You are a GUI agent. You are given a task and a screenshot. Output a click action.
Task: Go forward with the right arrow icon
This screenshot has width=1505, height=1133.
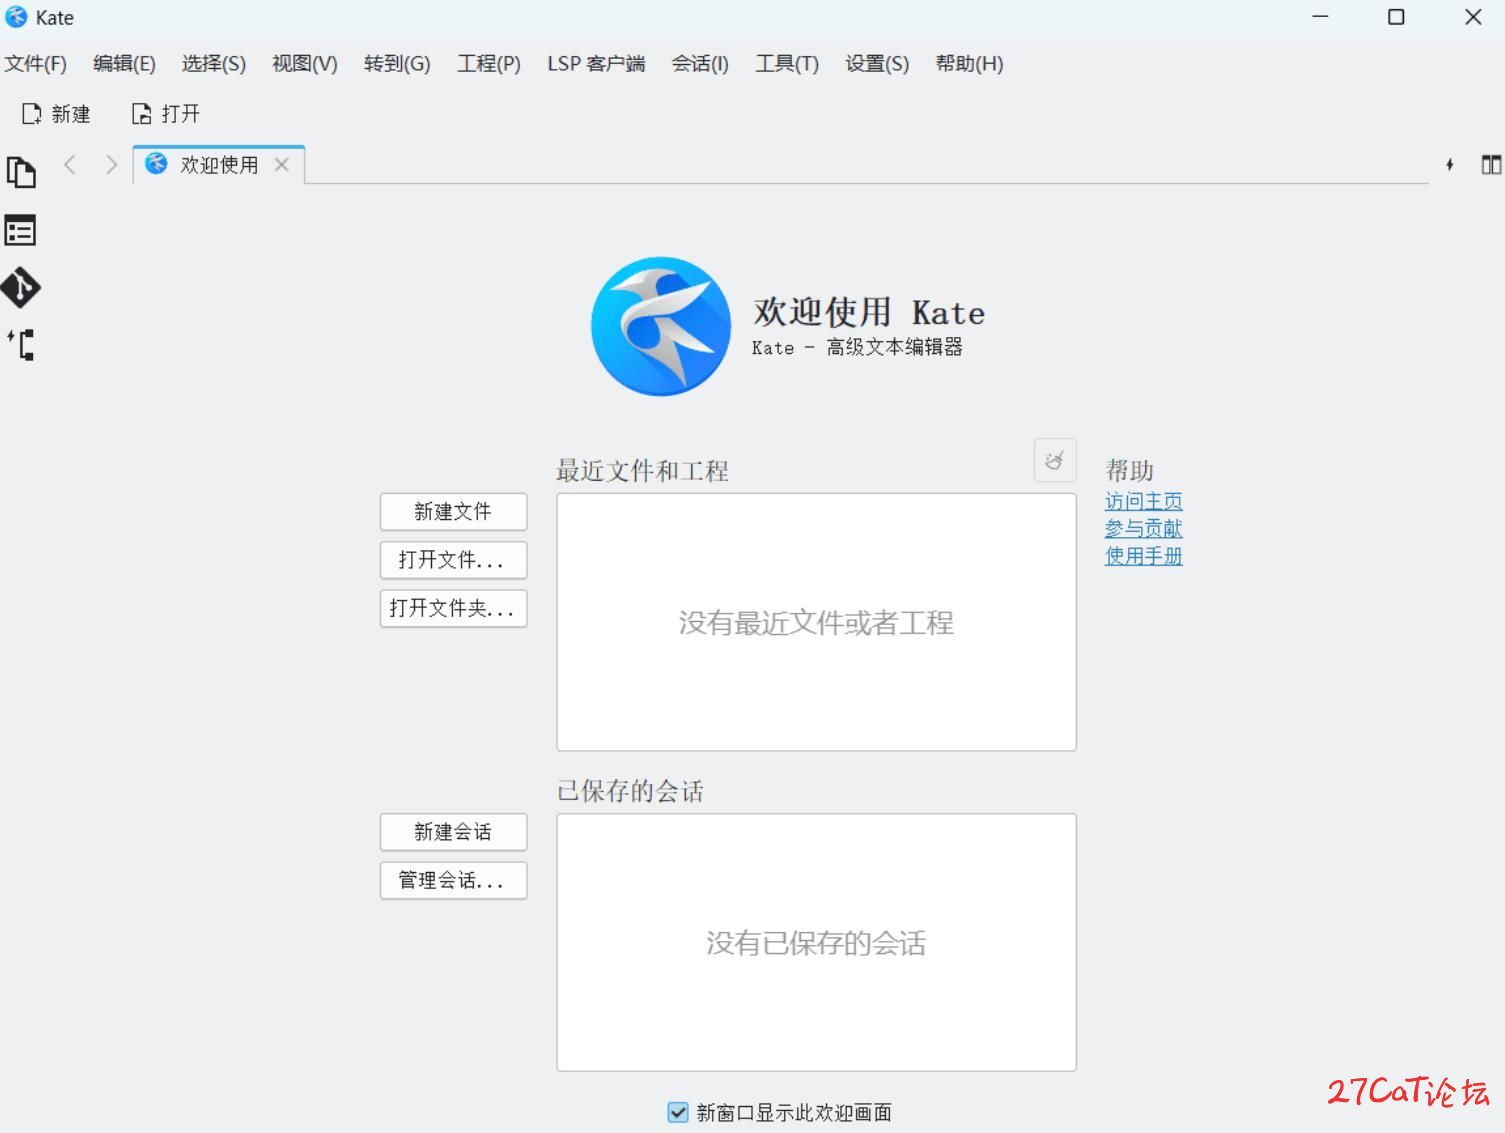pyautogui.click(x=111, y=164)
